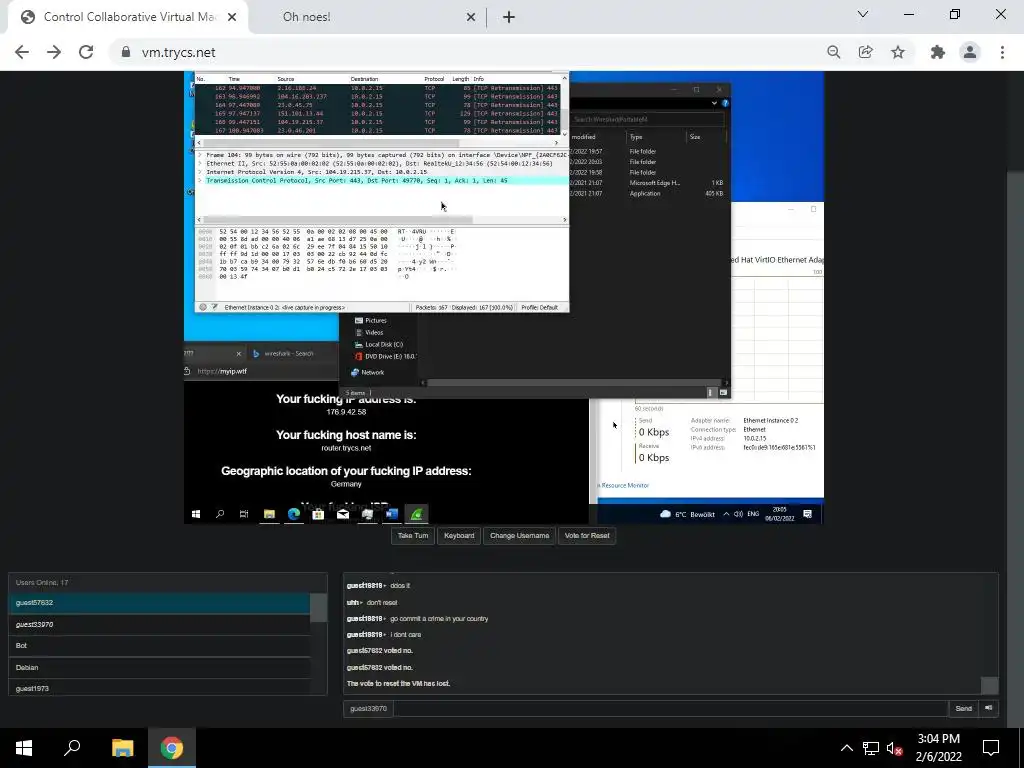Select Control Collaborative Virtual Machine tab
Image resolution: width=1024 pixels, height=768 pixels.
(127, 17)
